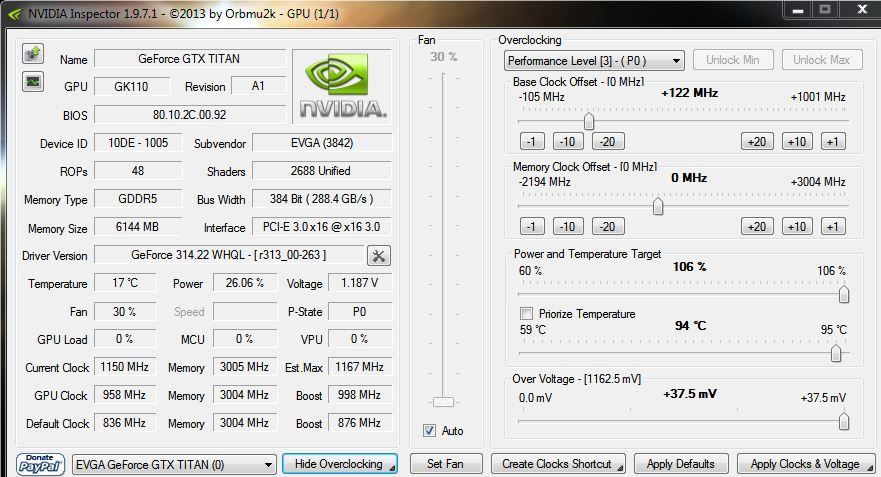Click the Hide Overclocking button

(340, 464)
